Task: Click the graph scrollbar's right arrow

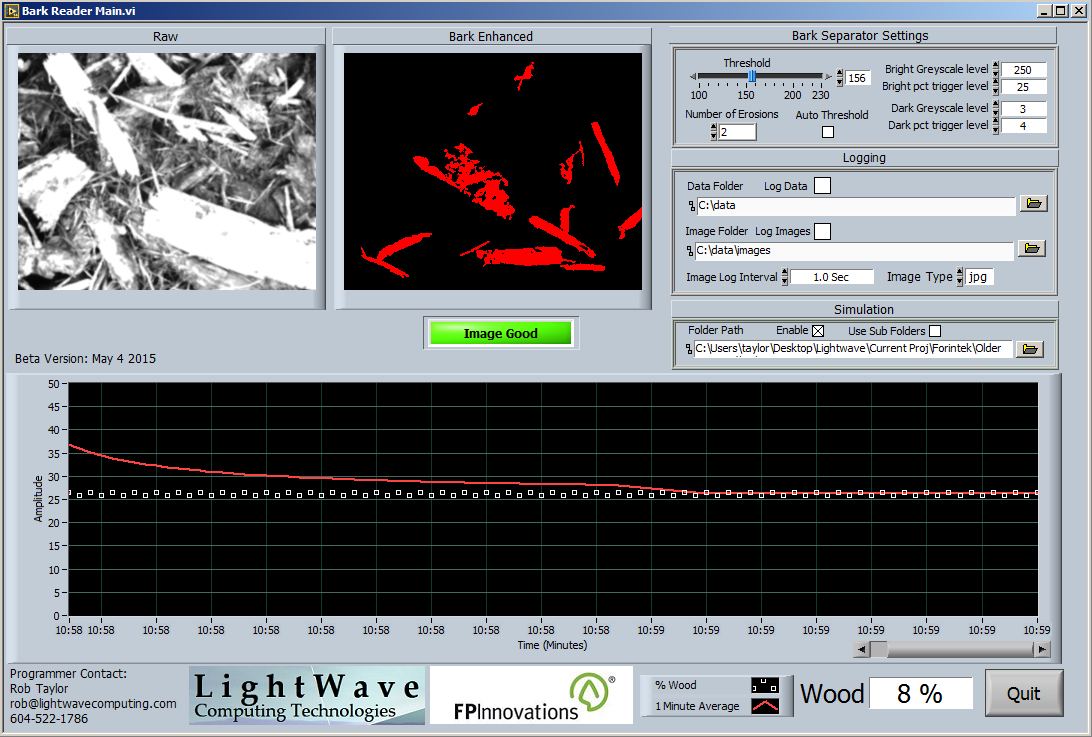Action: [1042, 649]
